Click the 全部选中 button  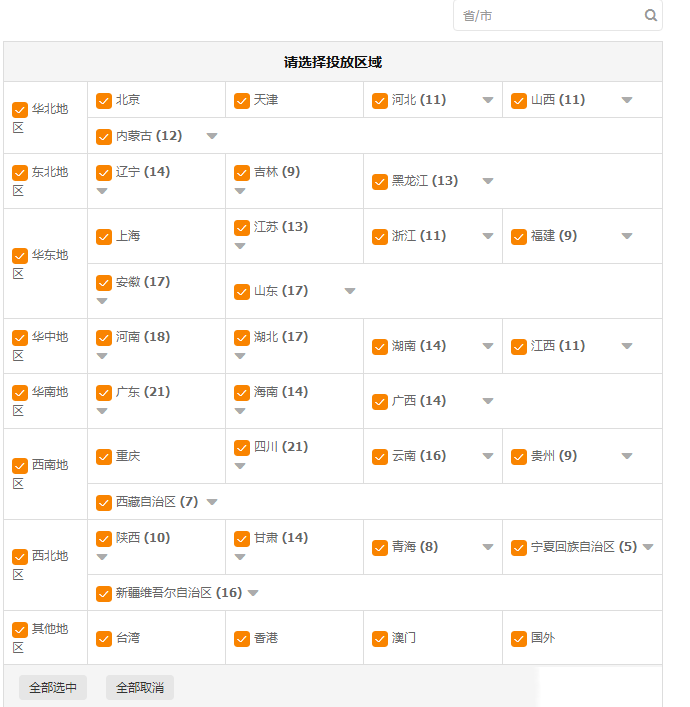point(53,688)
